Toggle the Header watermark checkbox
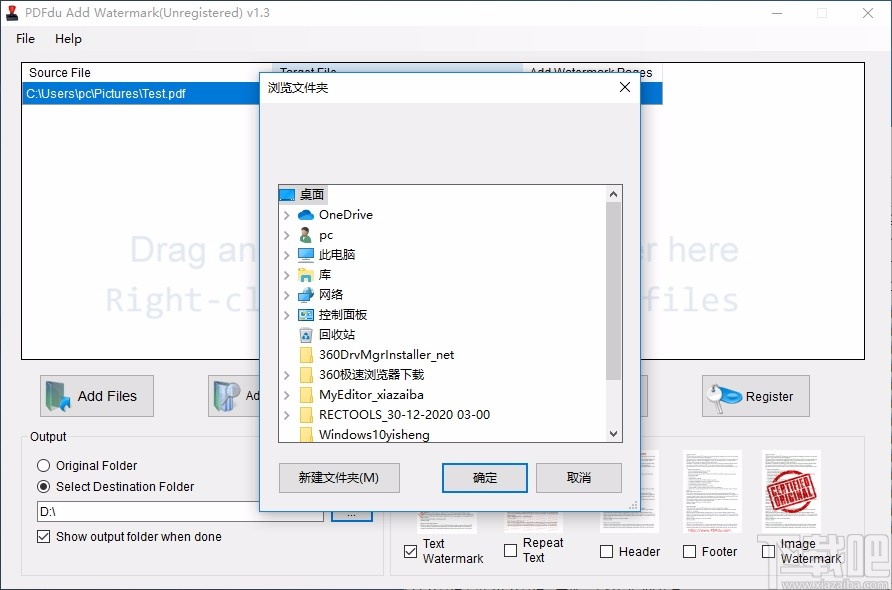 tap(605, 551)
